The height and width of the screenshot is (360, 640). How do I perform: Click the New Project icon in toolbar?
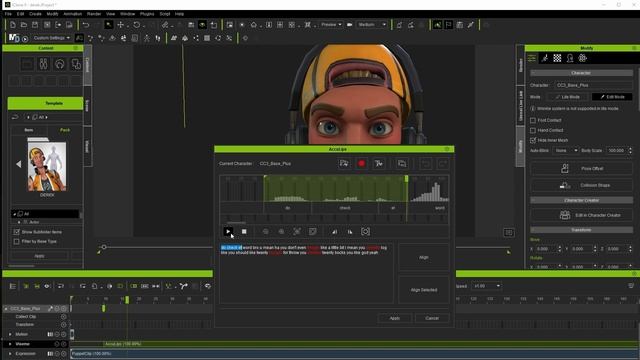[13, 25]
